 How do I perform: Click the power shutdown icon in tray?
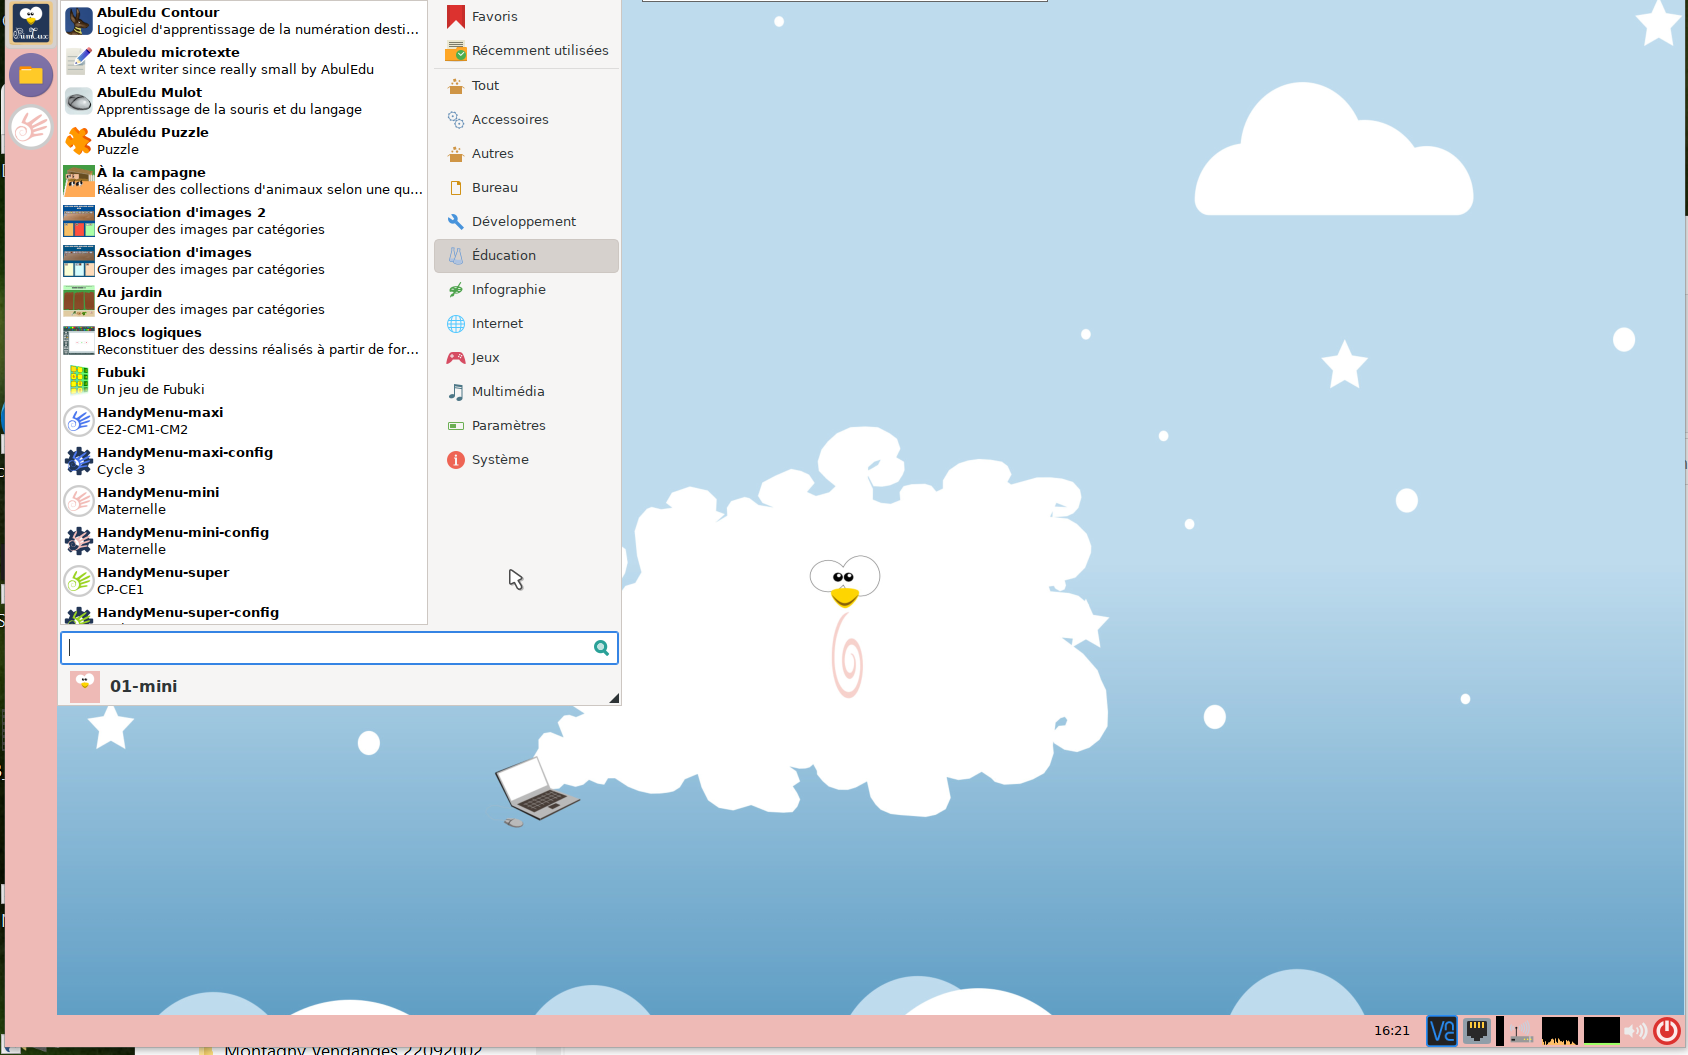pos(1667,1031)
